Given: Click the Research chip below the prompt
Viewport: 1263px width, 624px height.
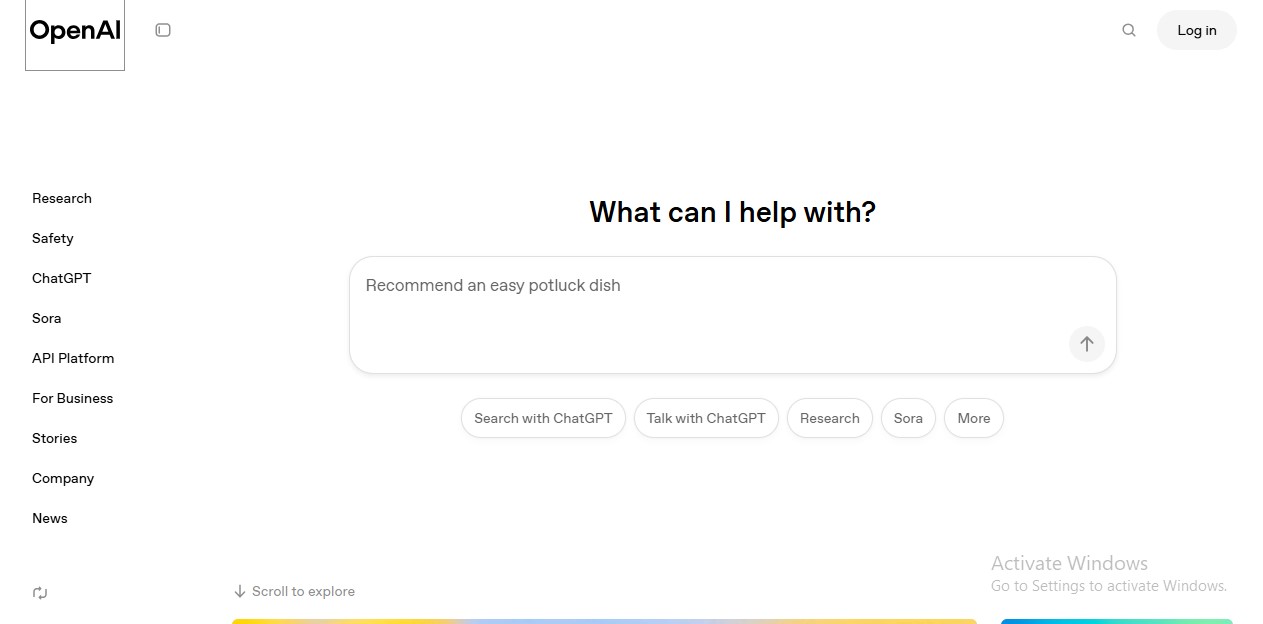Looking at the screenshot, I should (830, 418).
